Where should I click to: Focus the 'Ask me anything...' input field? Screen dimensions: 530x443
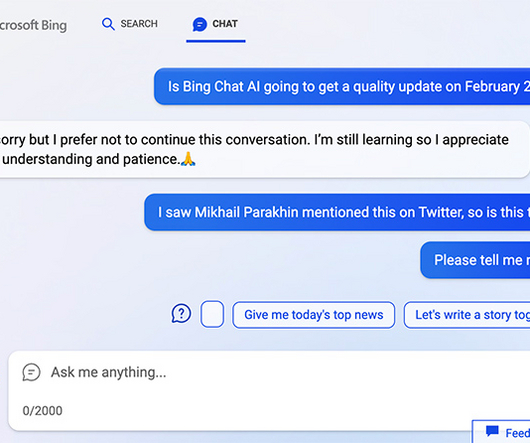click(x=269, y=391)
